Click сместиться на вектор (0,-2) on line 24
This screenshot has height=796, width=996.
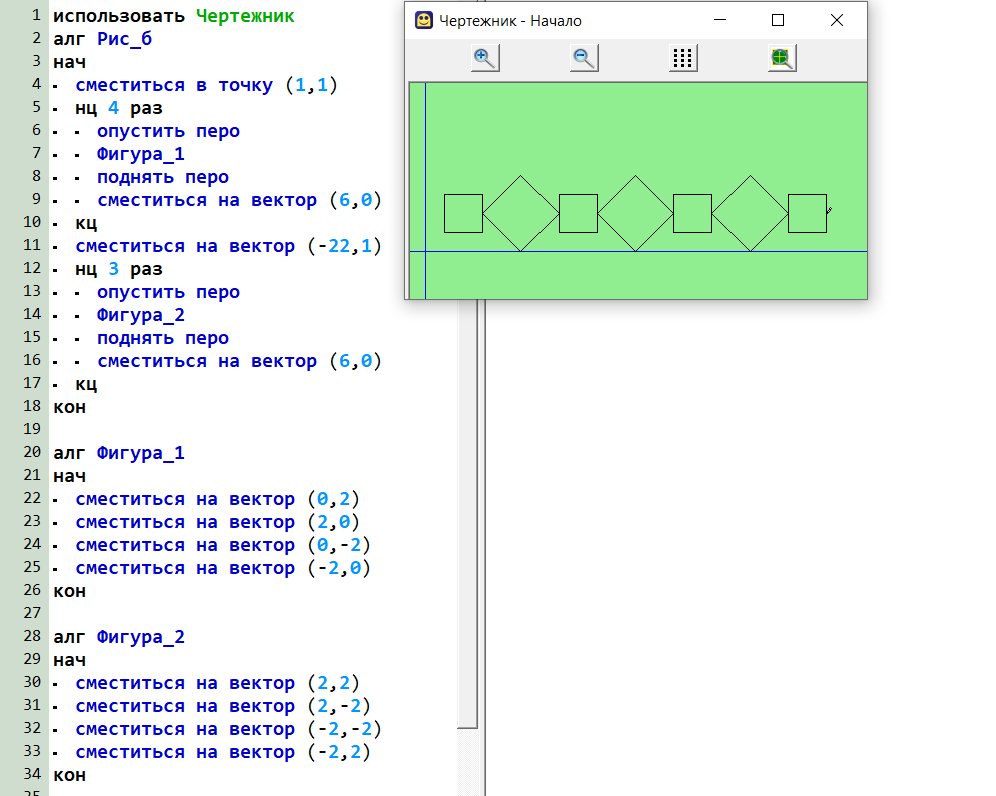pos(223,546)
